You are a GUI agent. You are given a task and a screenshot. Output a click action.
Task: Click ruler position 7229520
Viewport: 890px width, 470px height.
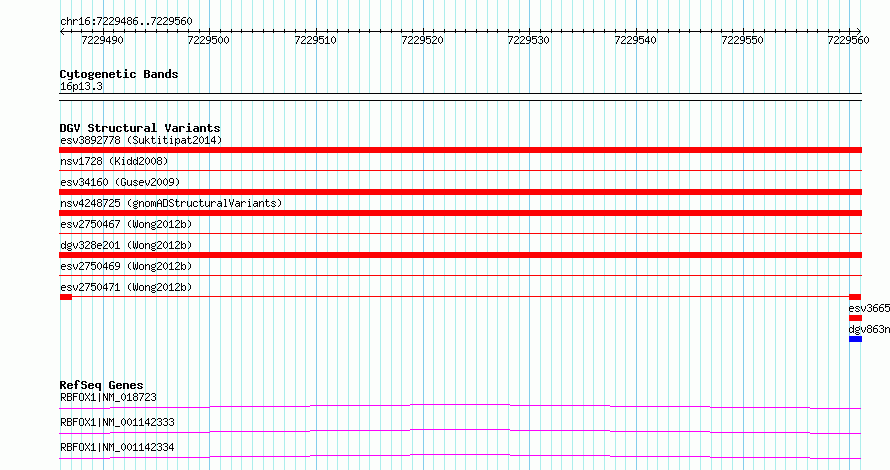pyautogui.click(x=422, y=40)
